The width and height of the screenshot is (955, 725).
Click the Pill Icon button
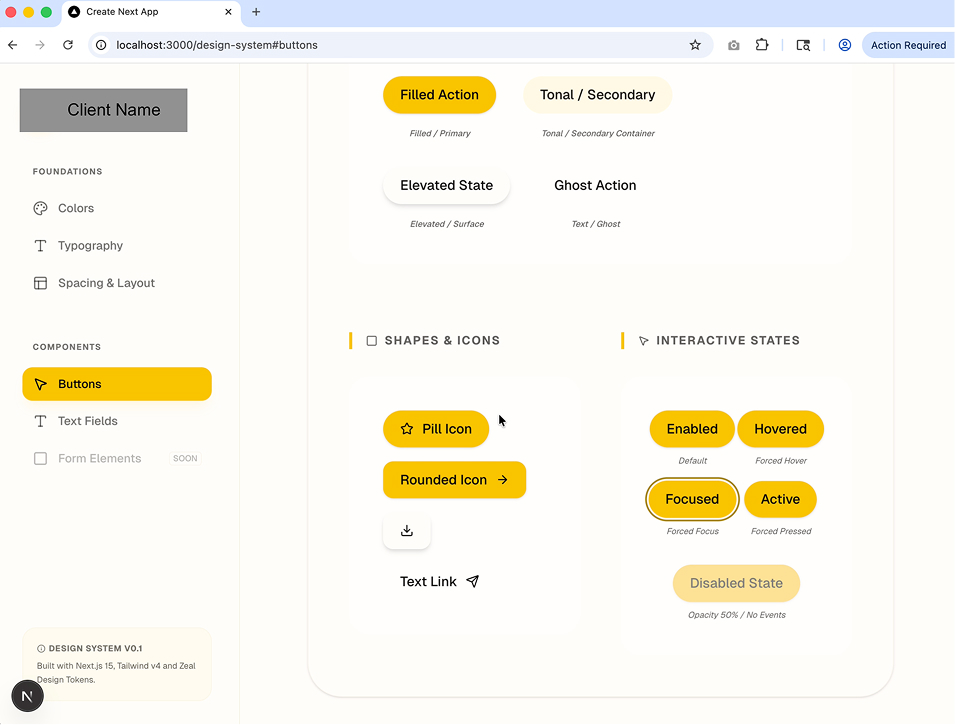(436, 429)
